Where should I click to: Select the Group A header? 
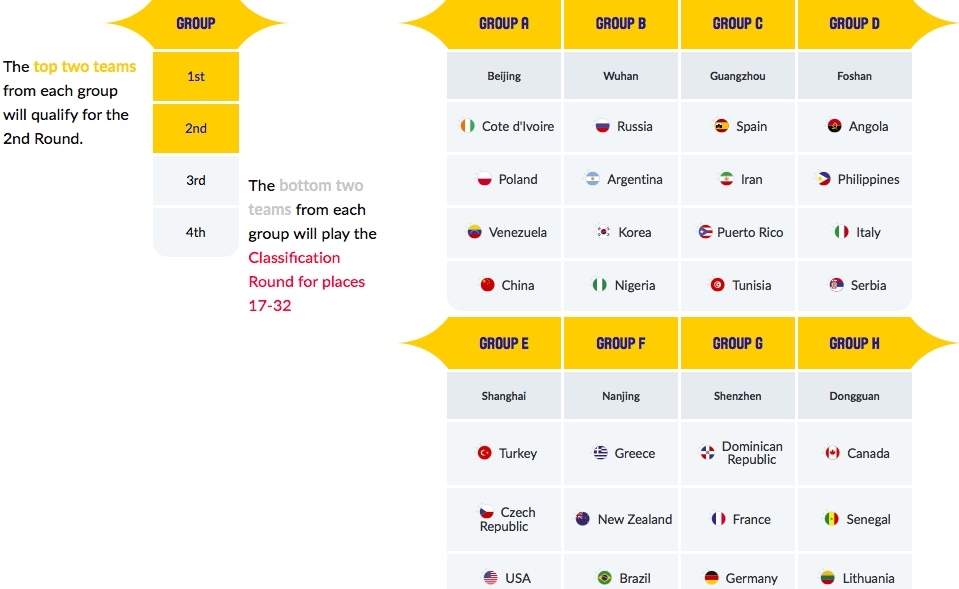tap(504, 24)
